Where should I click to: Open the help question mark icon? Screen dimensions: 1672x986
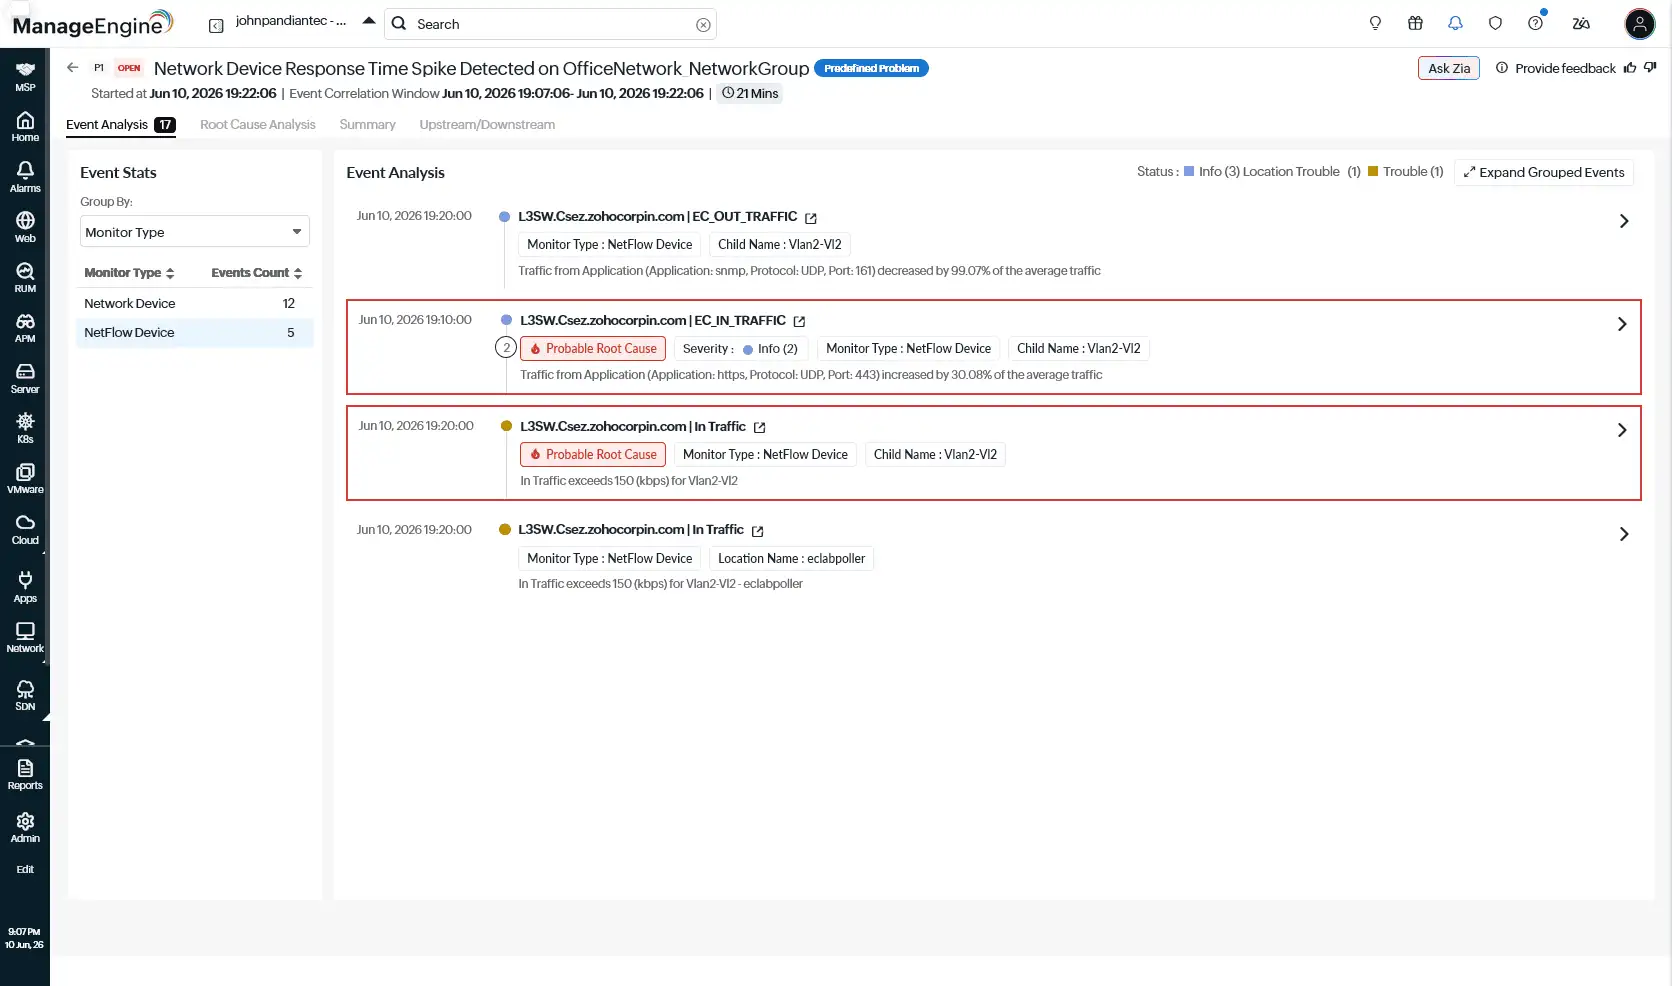(x=1535, y=23)
